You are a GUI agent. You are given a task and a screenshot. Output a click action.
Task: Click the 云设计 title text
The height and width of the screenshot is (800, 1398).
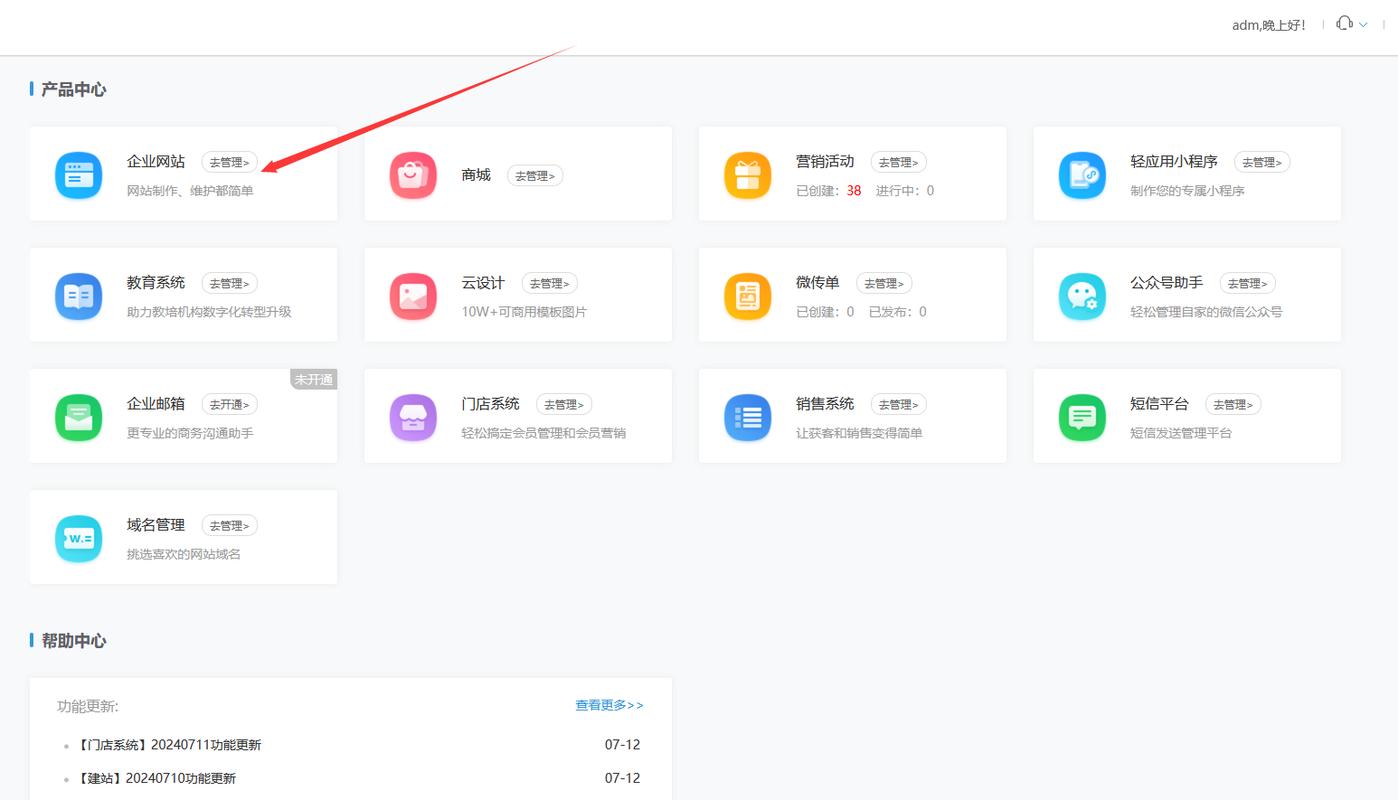[x=483, y=282]
